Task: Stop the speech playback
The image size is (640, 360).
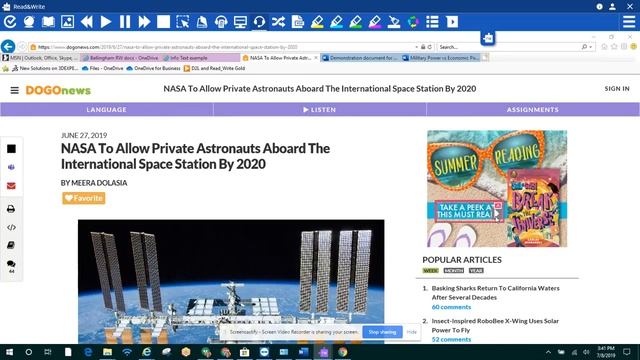Action: point(163,22)
